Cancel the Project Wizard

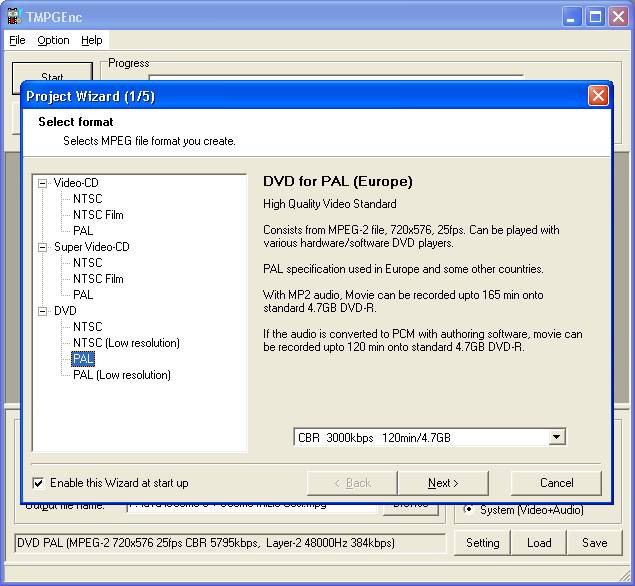pyautogui.click(x=556, y=483)
